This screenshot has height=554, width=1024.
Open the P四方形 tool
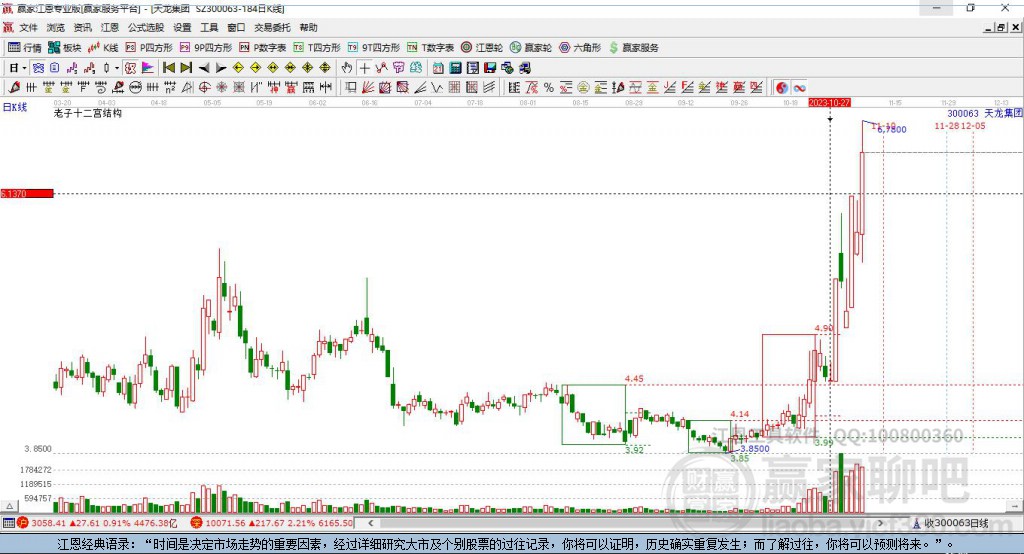149,48
